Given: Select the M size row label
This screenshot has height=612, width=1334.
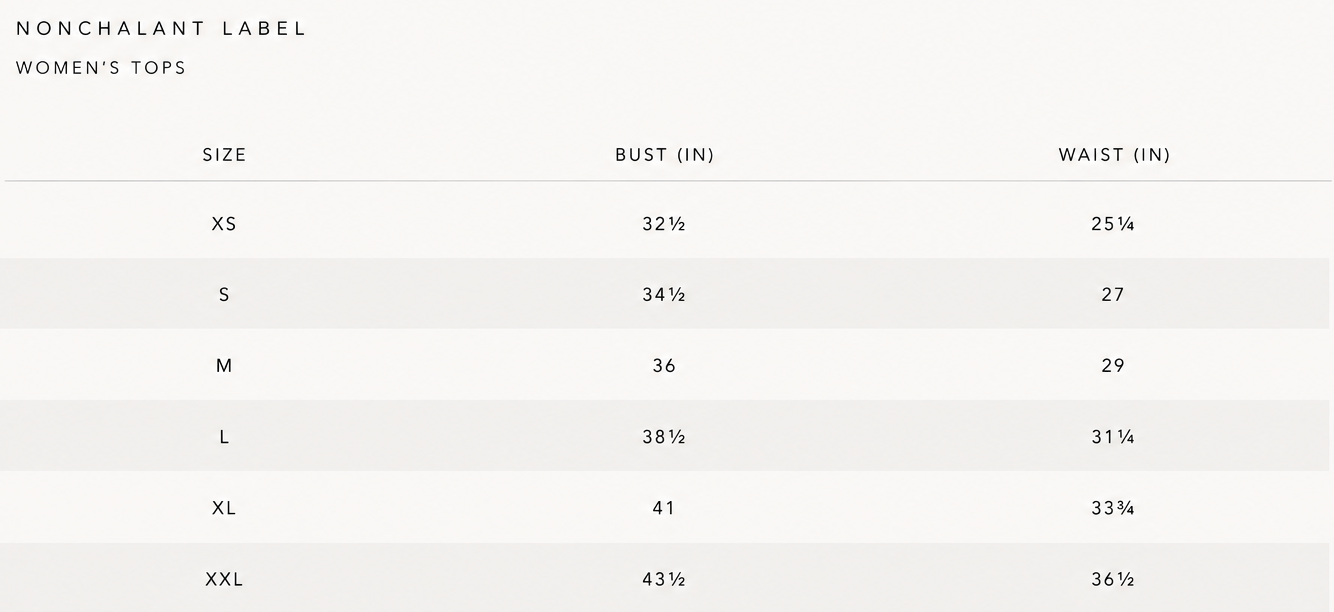Looking at the screenshot, I should (224, 366).
